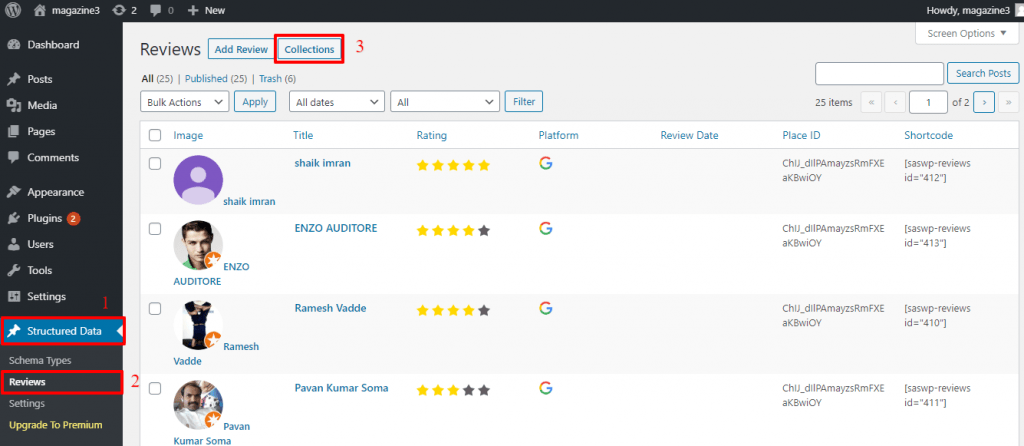Image resolution: width=1024 pixels, height=446 pixels.
Task: Open the ENZO AUDITORE review title
Action: pyautogui.click(x=336, y=229)
